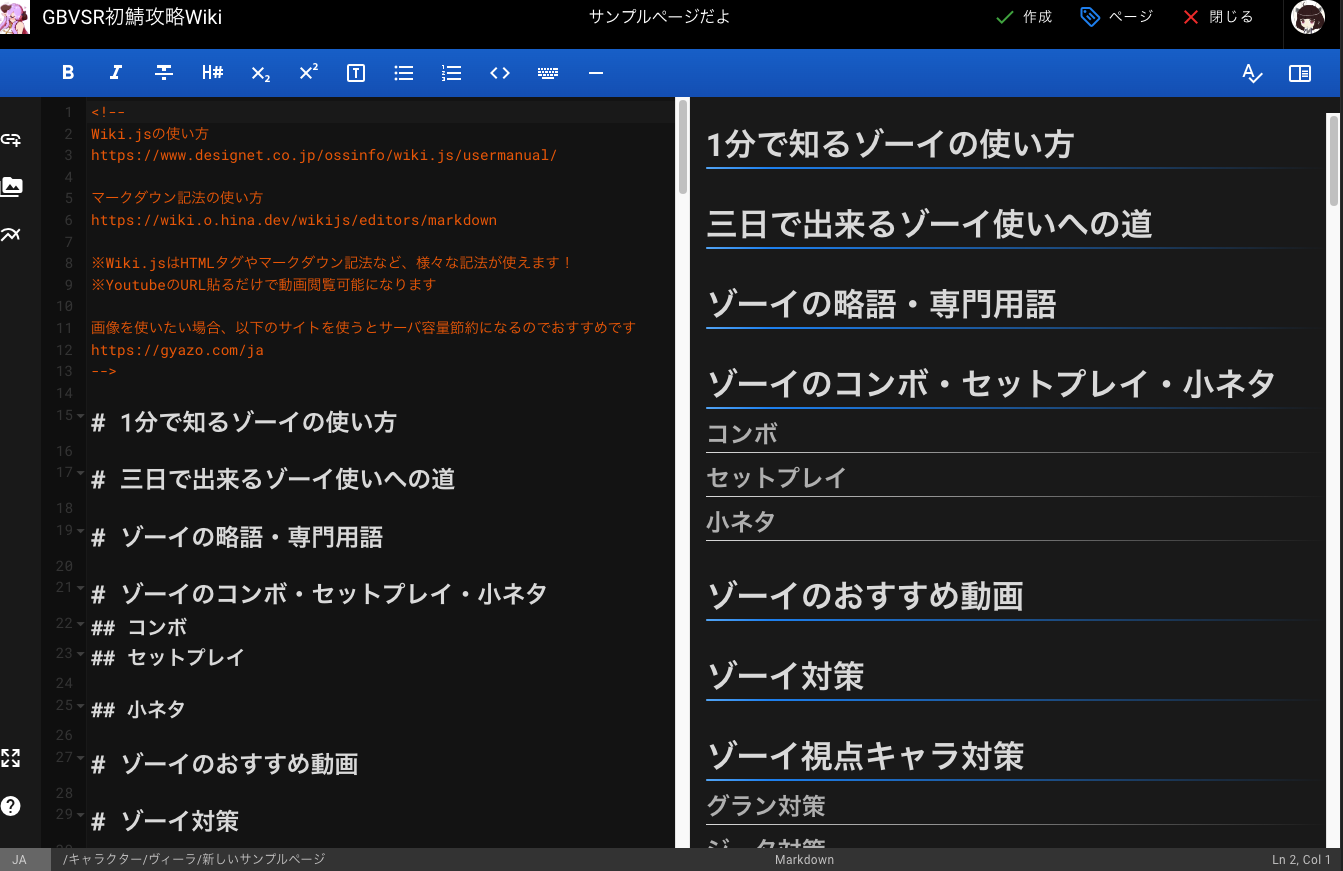This screenshot has height=871, width=1343.
Task: Click preview subheading グラン対策
Action: tap(766, 806)
